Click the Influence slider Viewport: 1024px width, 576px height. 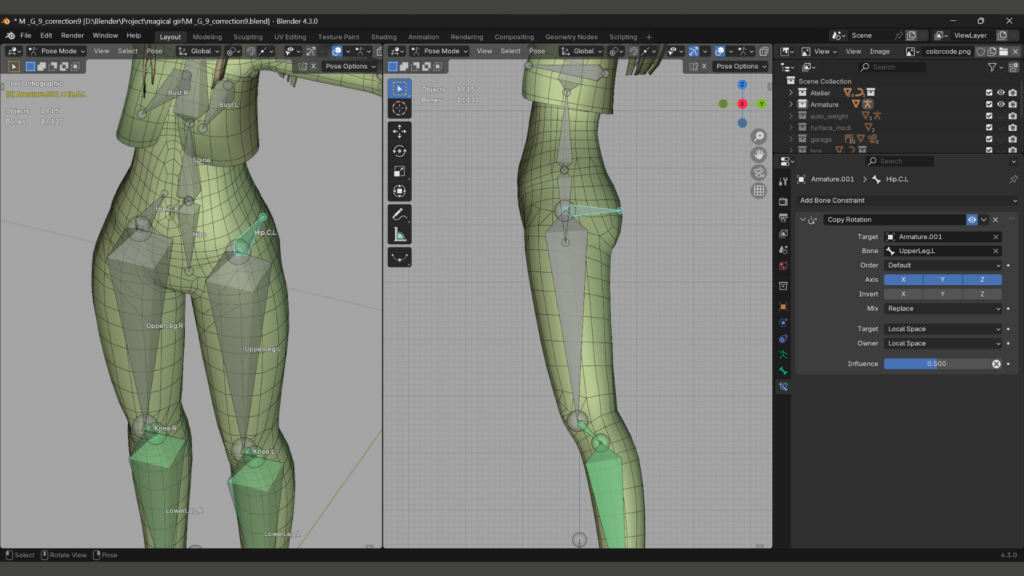tap(936, 364)
